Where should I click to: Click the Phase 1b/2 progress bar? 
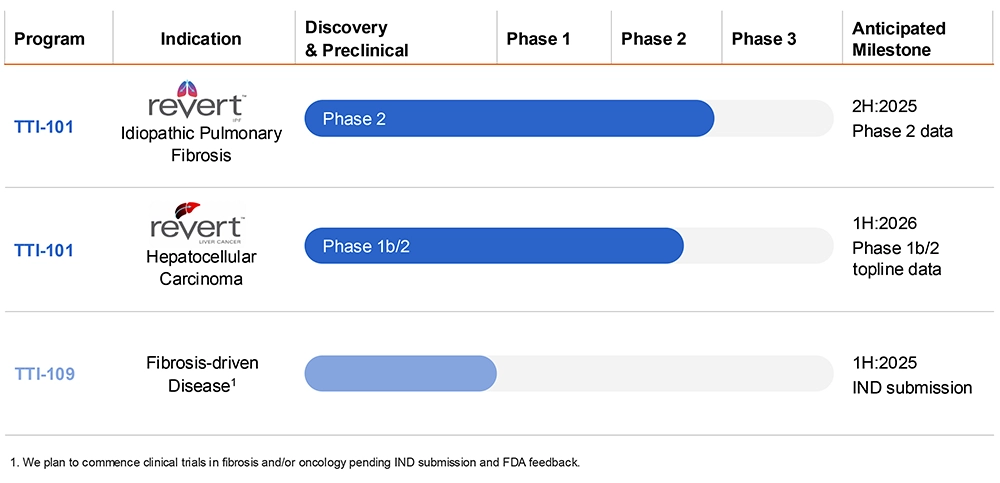[x=493, y=246]
